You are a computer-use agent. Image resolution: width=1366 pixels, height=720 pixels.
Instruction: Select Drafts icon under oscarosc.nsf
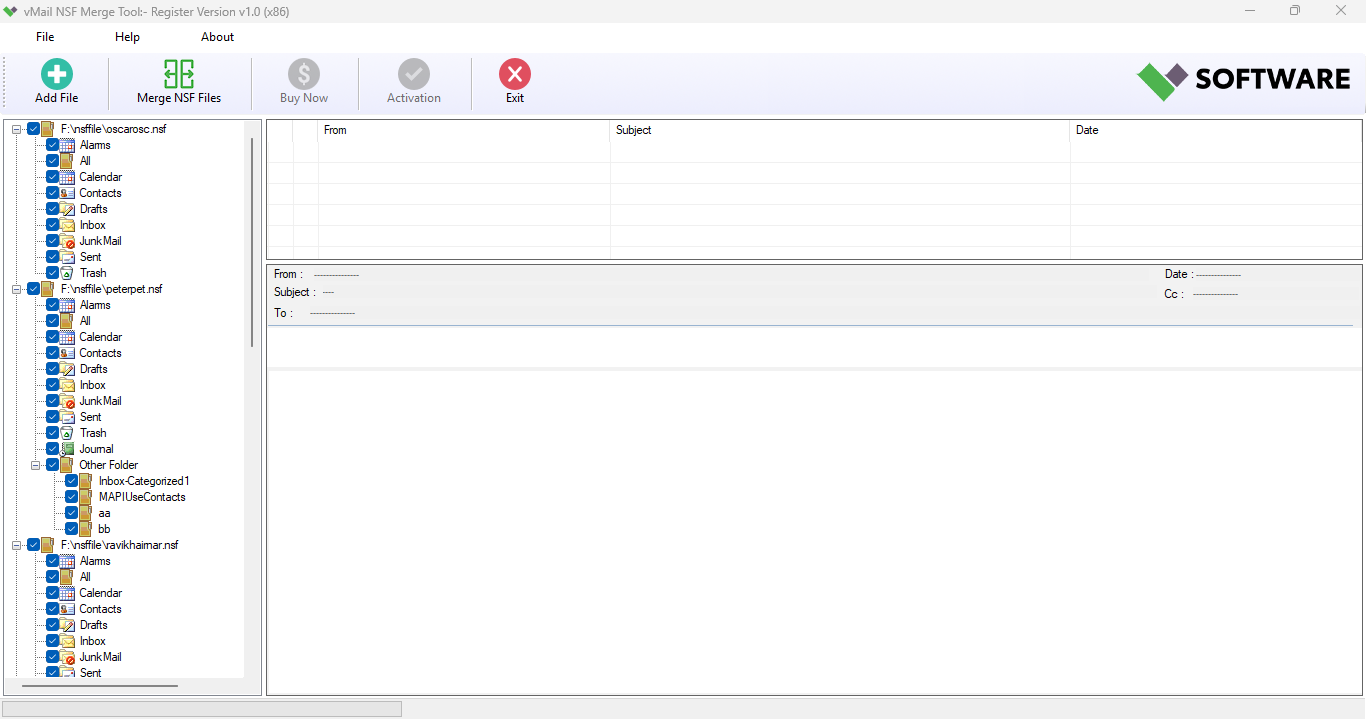pos(67,209)
